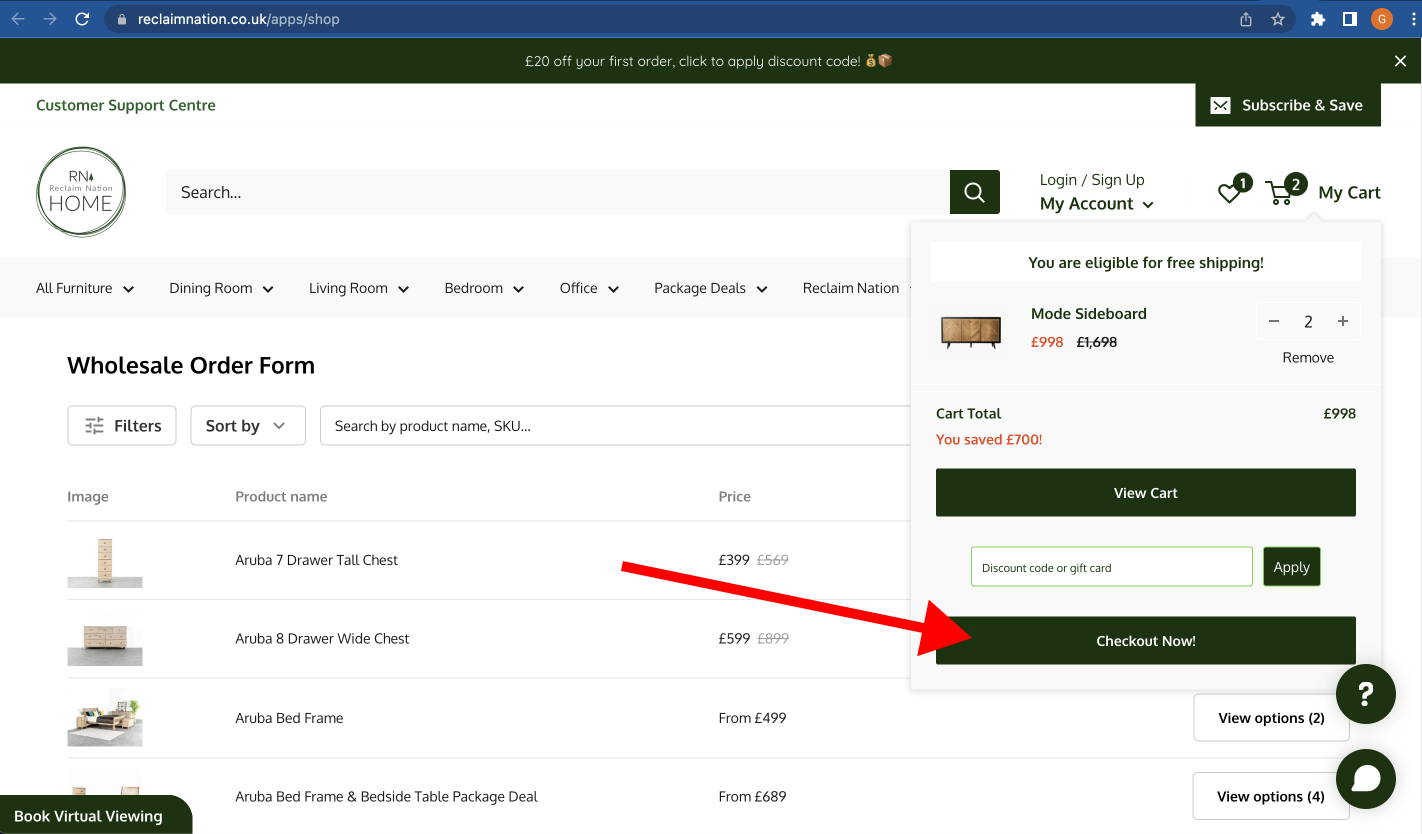Decrease Mode Sideboard quantity with minus
Screen dimensions: 1422x834
(x=1274, y=321)
